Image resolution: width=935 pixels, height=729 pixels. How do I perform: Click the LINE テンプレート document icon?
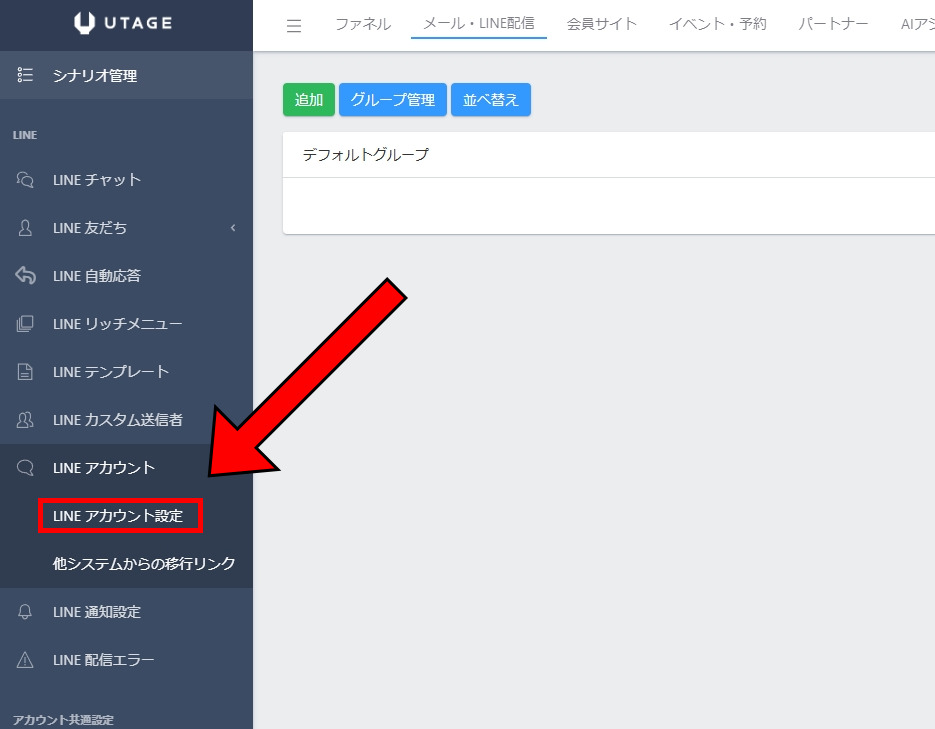pos(26,372)
